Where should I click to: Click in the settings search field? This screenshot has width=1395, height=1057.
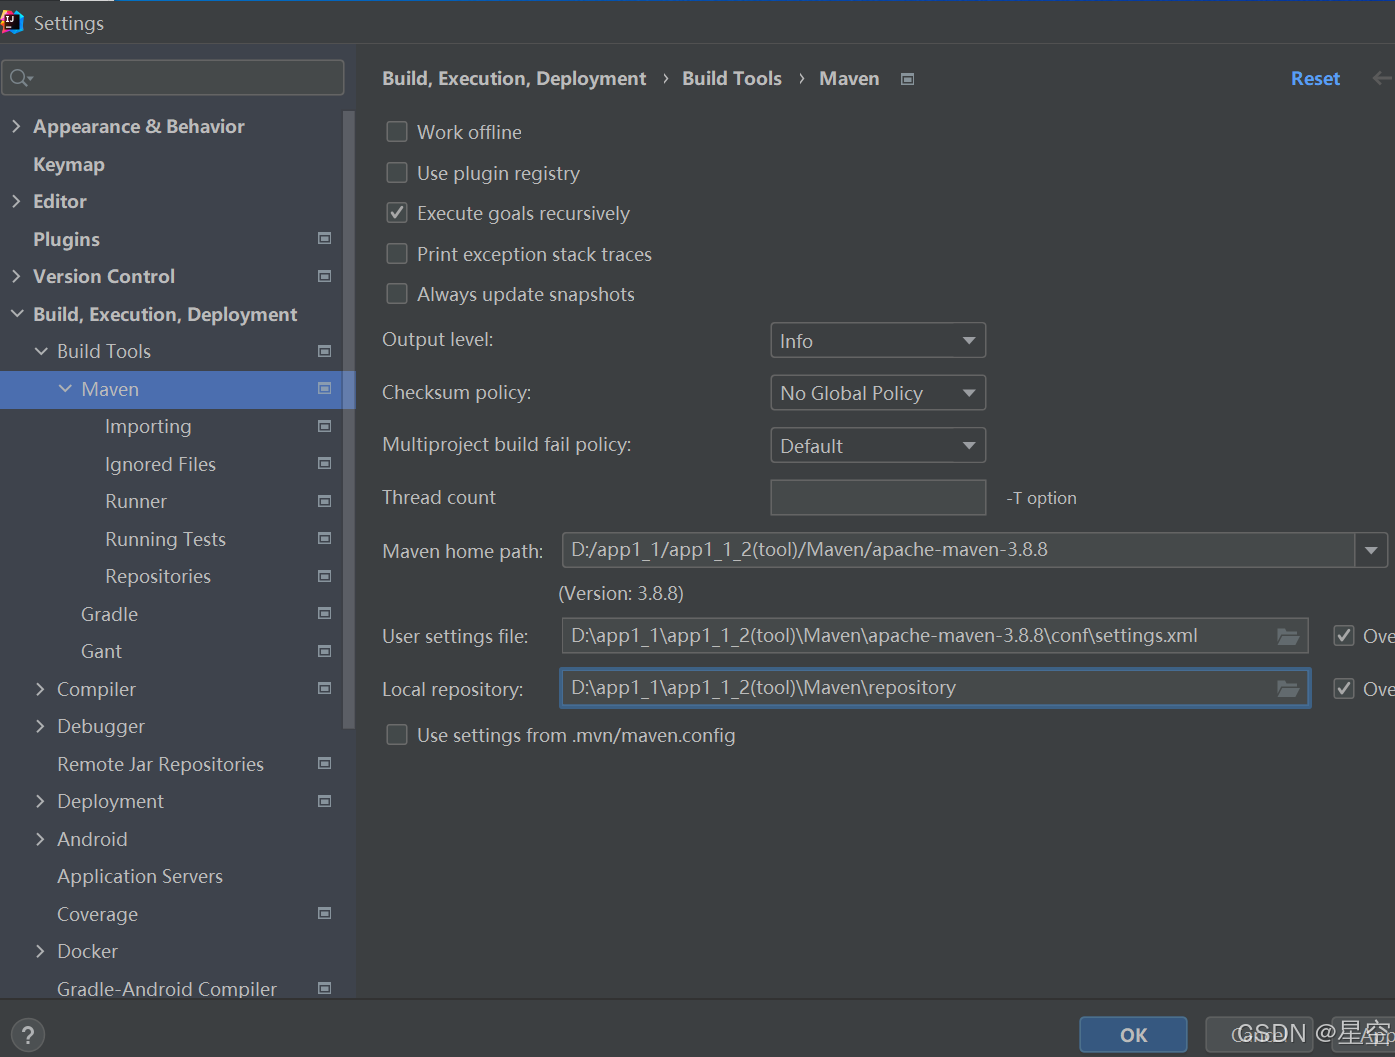click(x=173, y=77)
